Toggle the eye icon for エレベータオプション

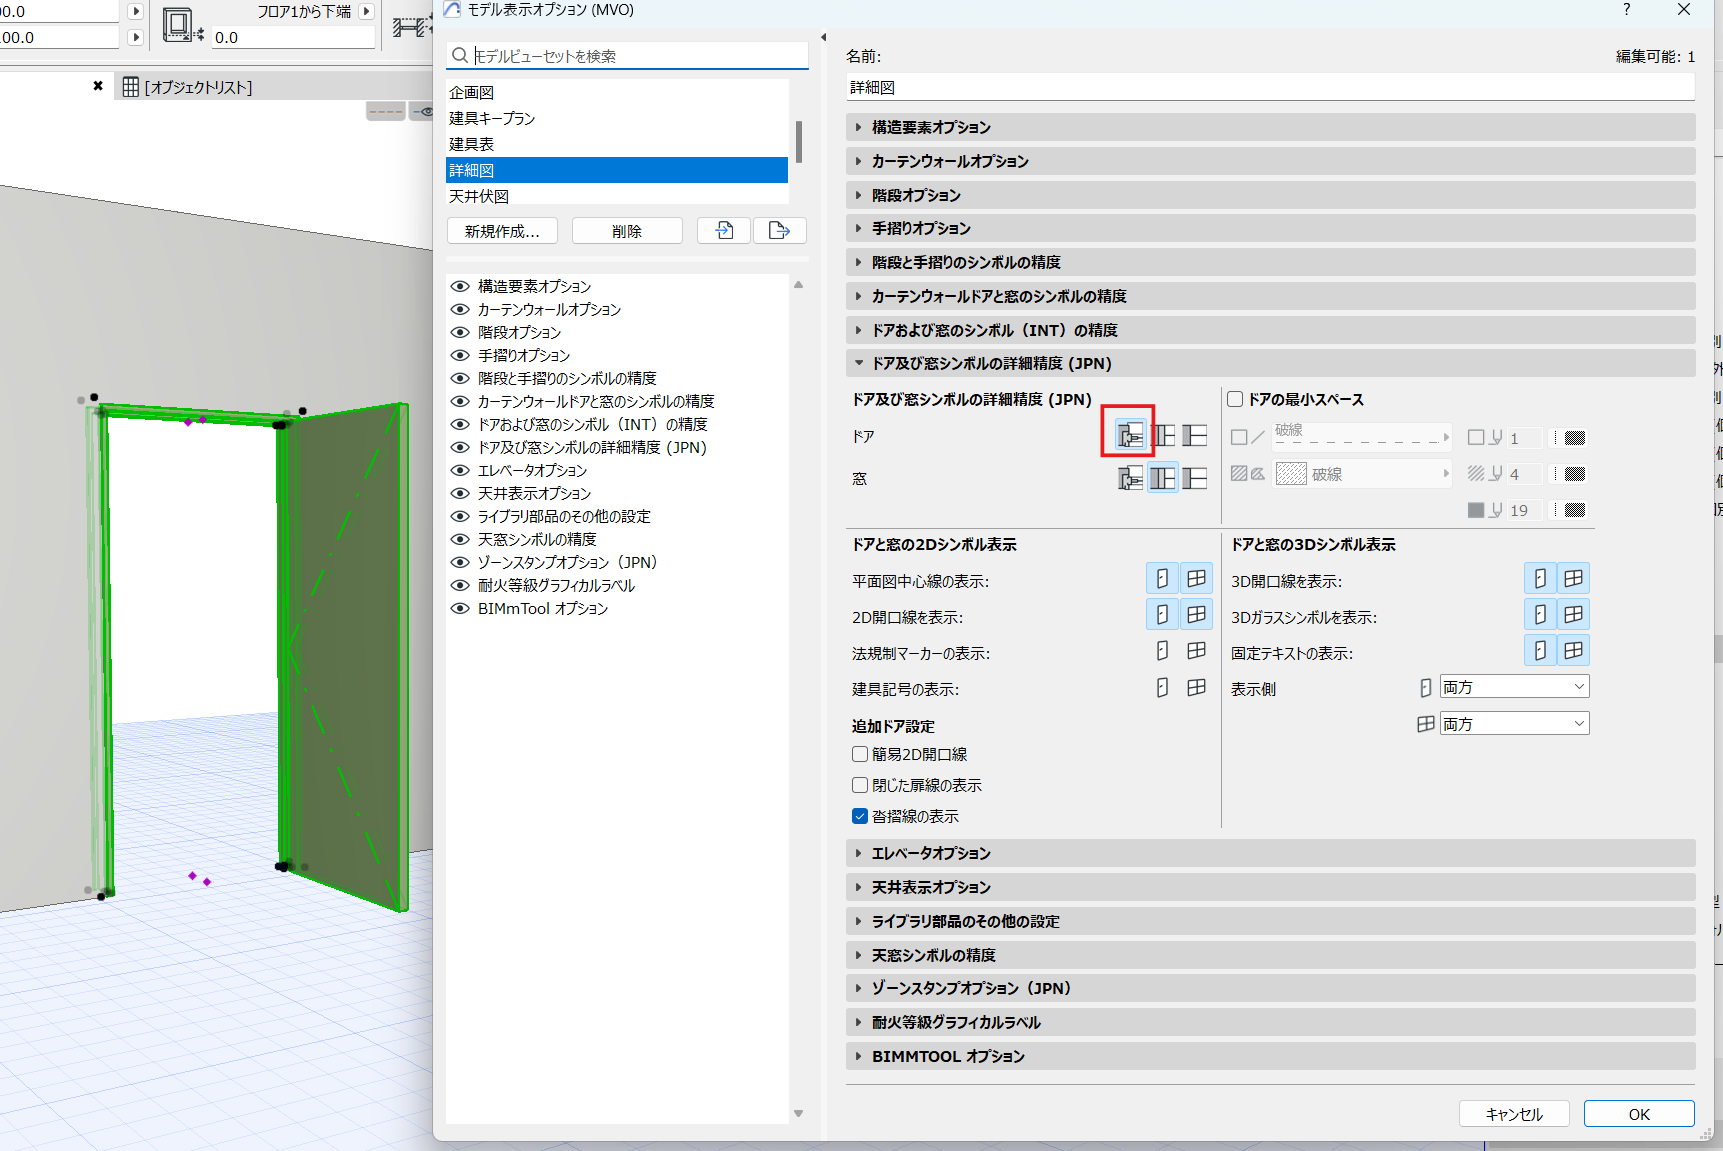[460, 470]
